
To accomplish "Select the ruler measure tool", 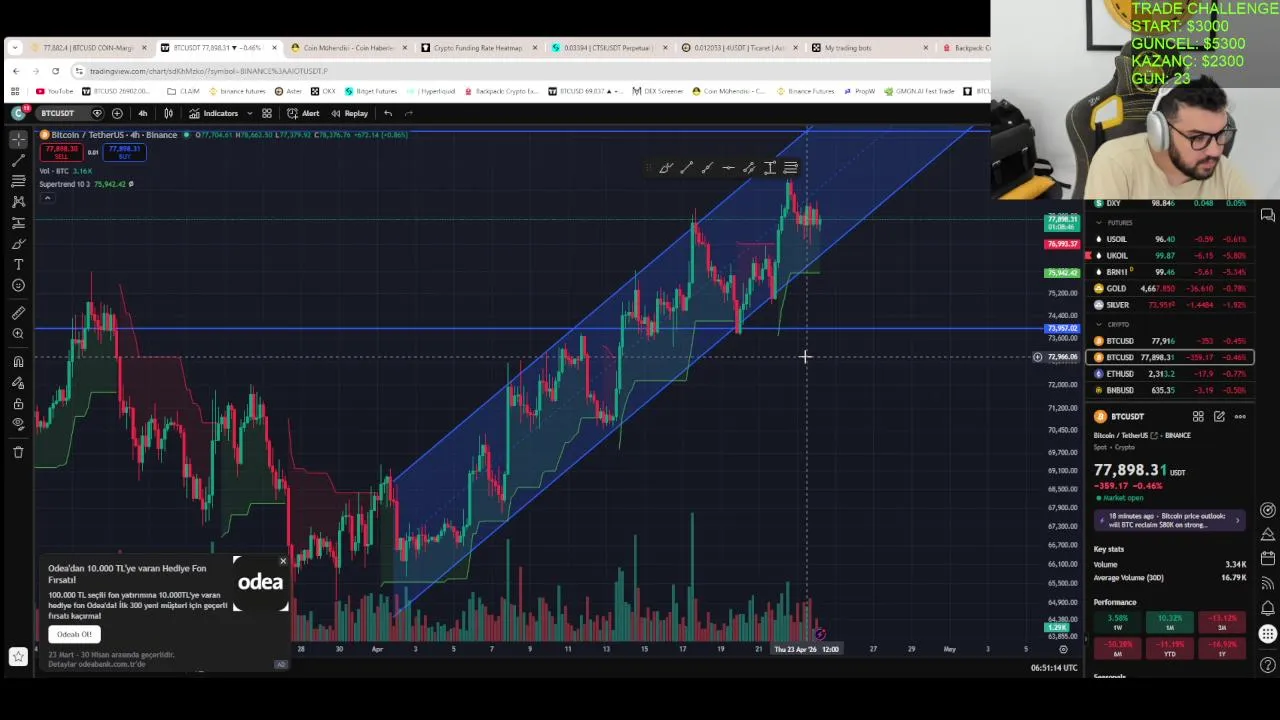I will pos(18,312).
